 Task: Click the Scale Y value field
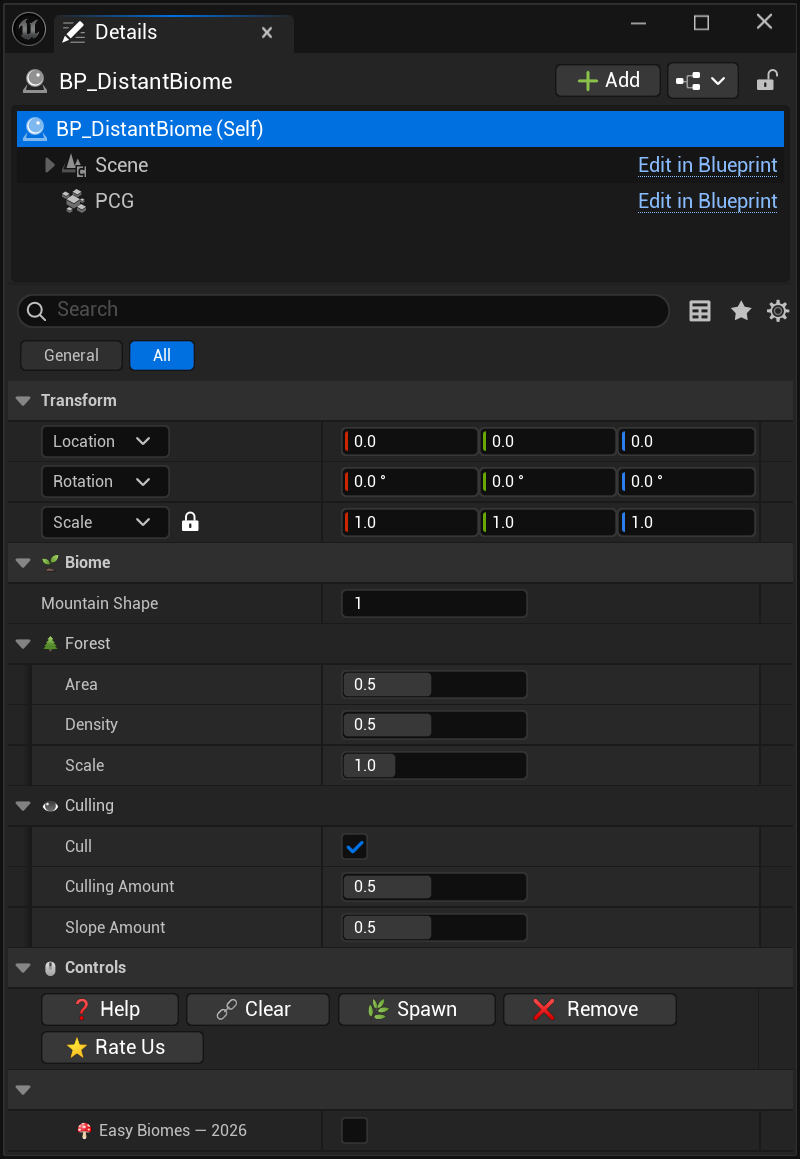(548, 523)
